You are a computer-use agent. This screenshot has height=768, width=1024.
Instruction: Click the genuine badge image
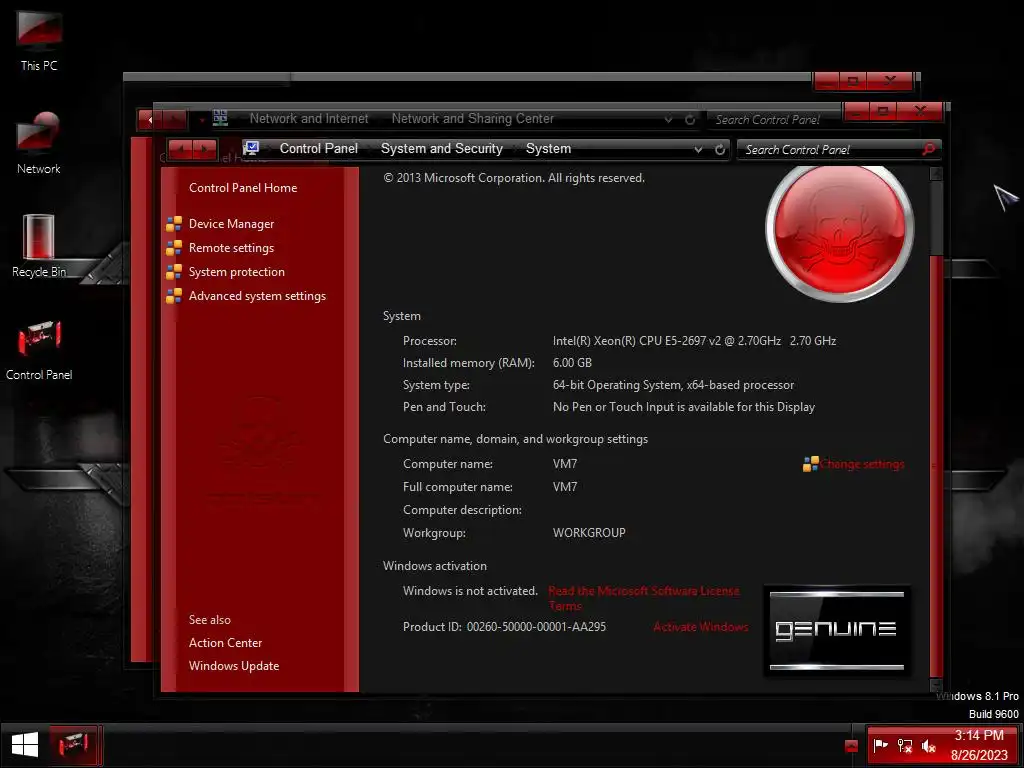pos(837,631)
